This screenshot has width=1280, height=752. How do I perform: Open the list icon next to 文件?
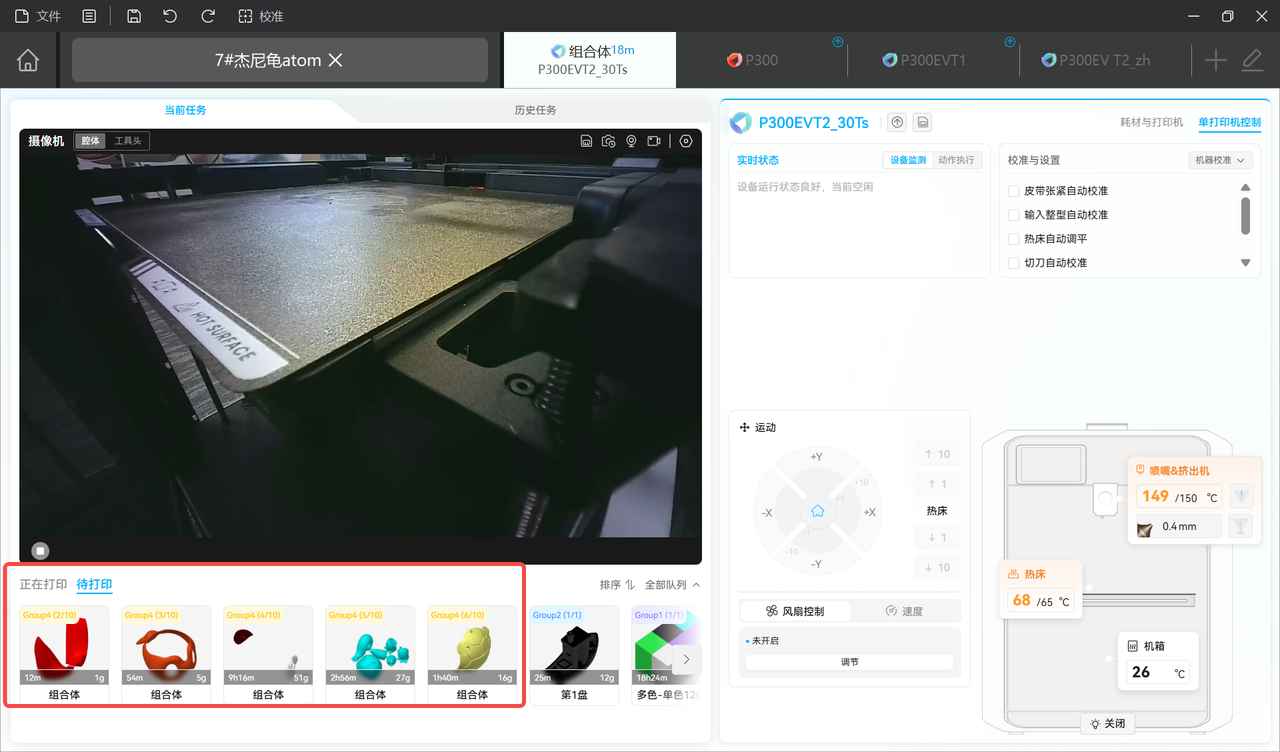coord(89,16)
